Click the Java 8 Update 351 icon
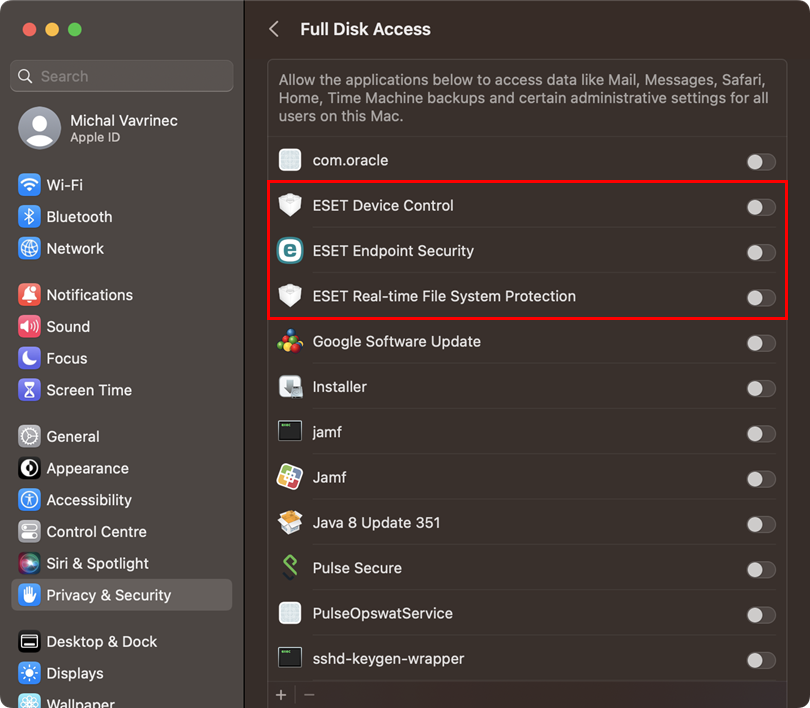 point(290,523)
